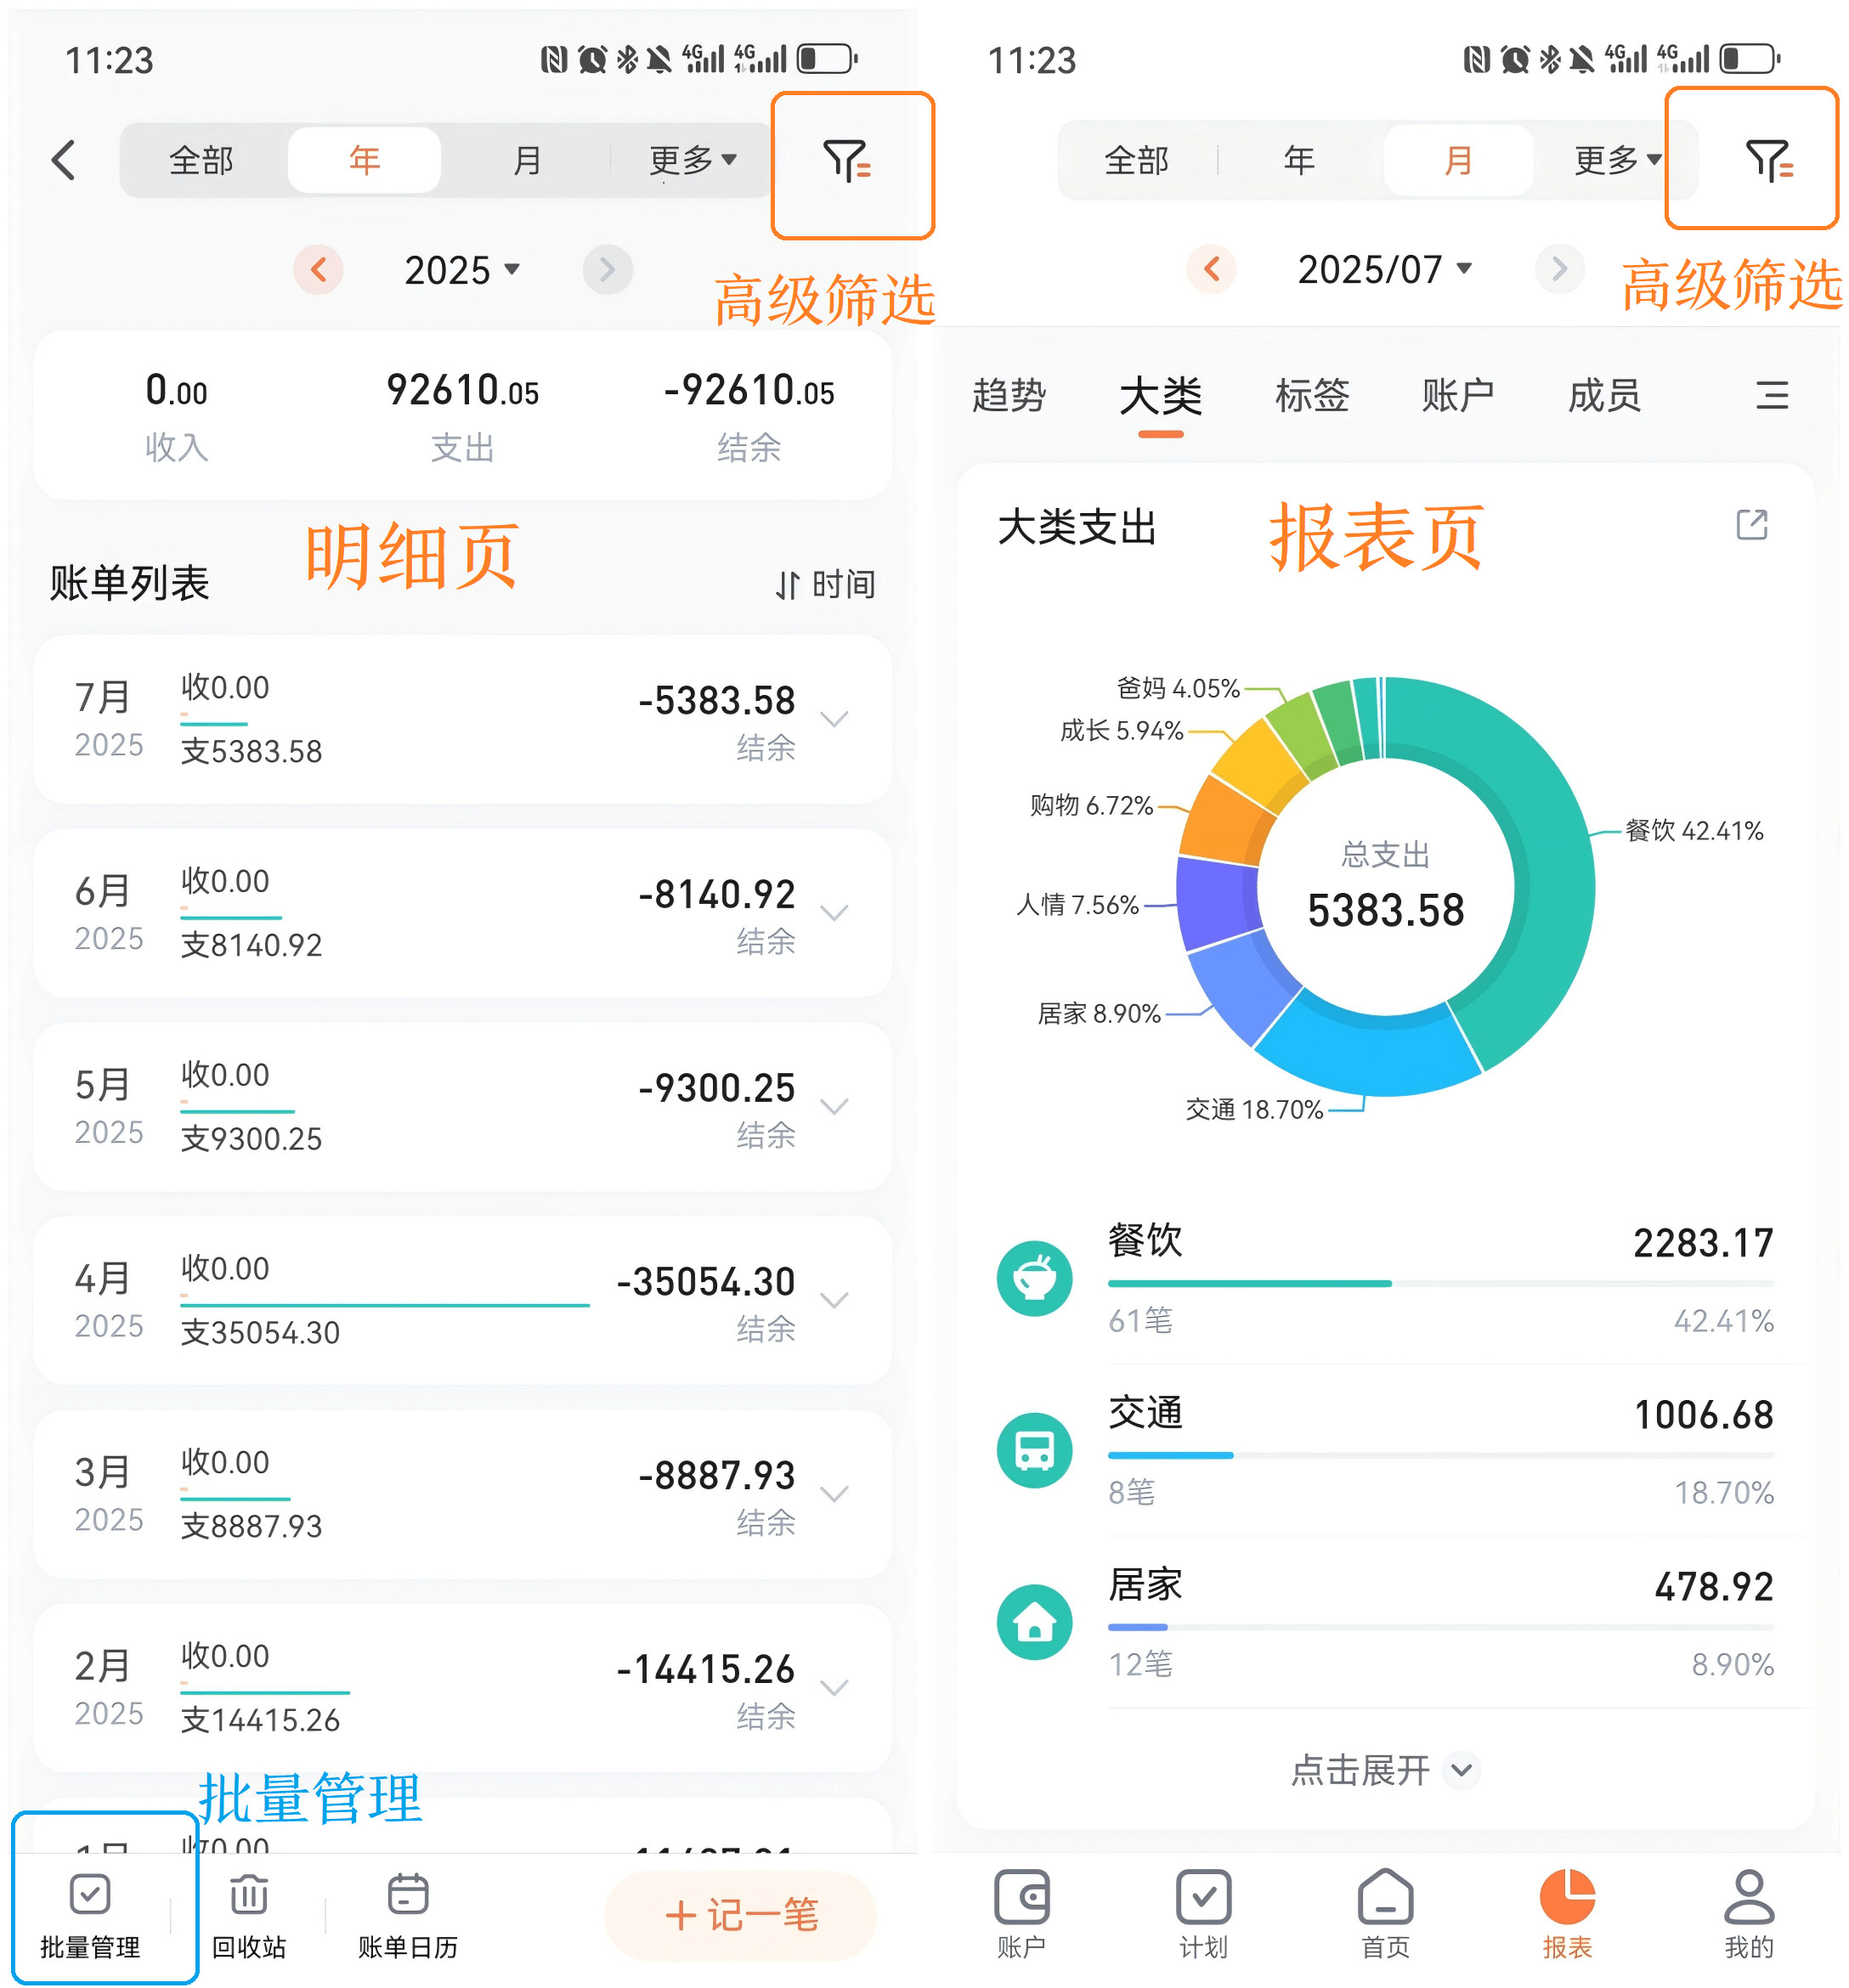Tap back arrow on bill detail page

(x=64, y=160)
